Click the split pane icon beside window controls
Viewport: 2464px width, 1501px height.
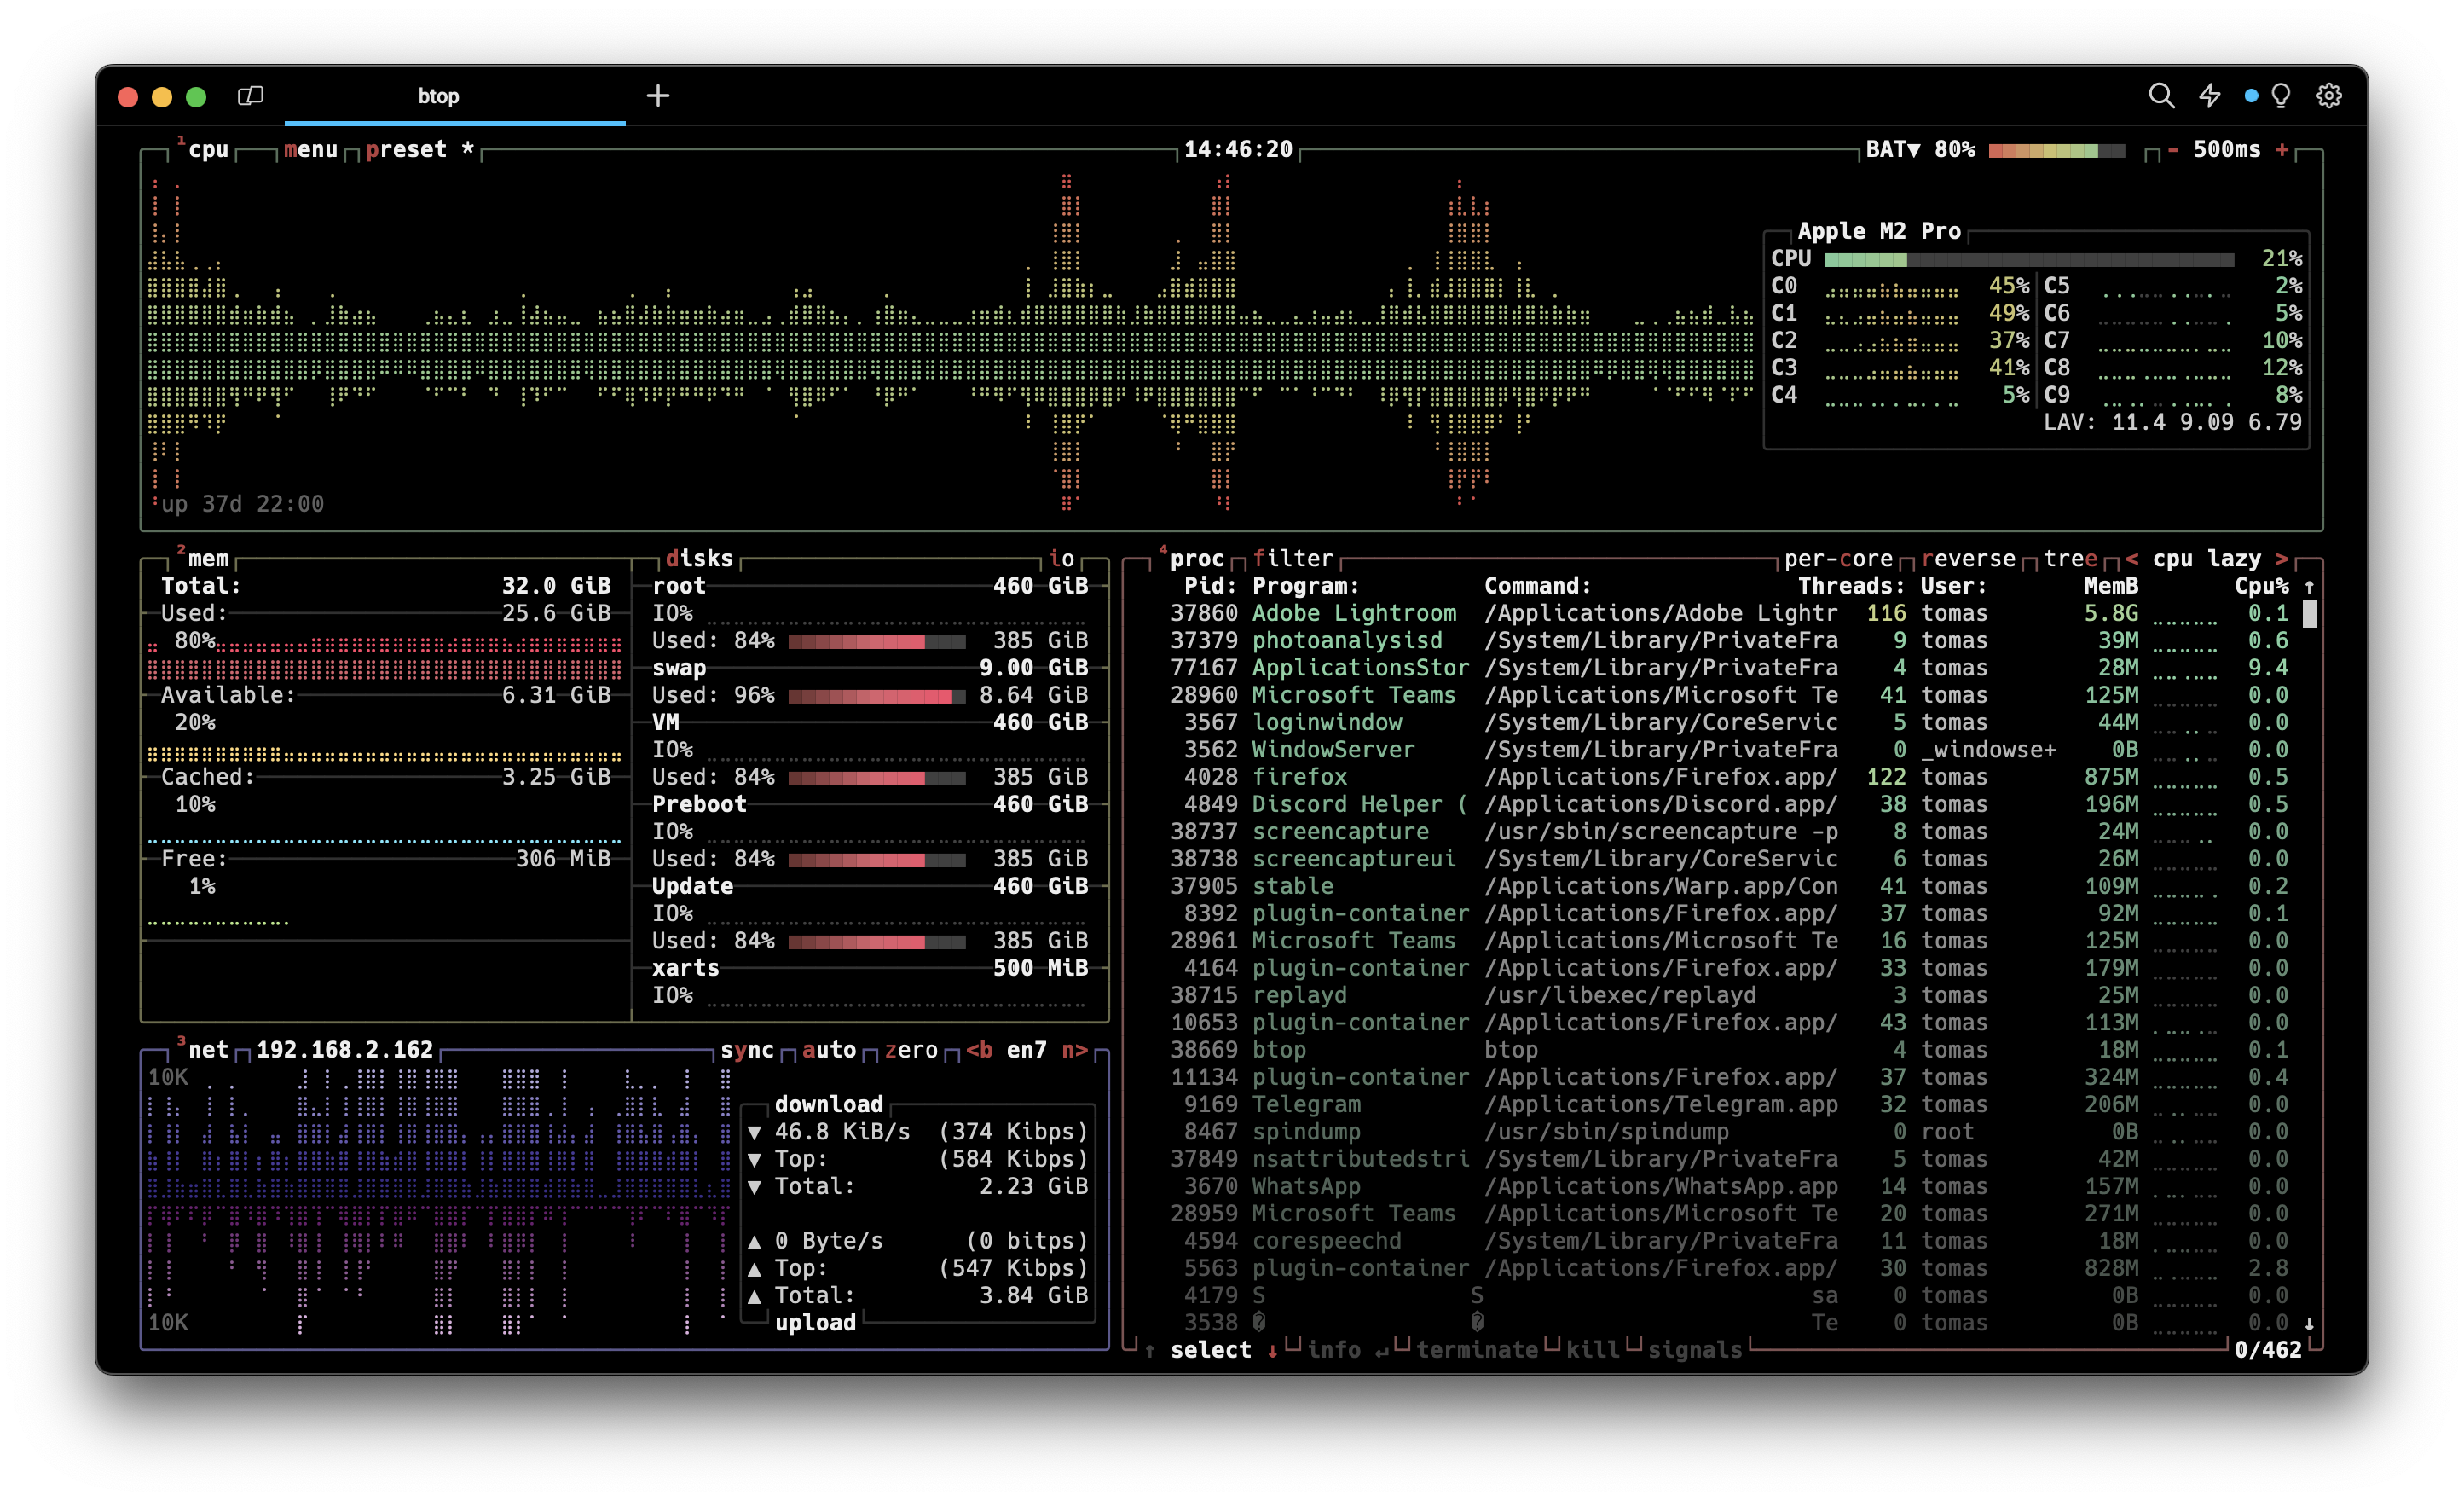pyautogui.click(x=250, y=96)
